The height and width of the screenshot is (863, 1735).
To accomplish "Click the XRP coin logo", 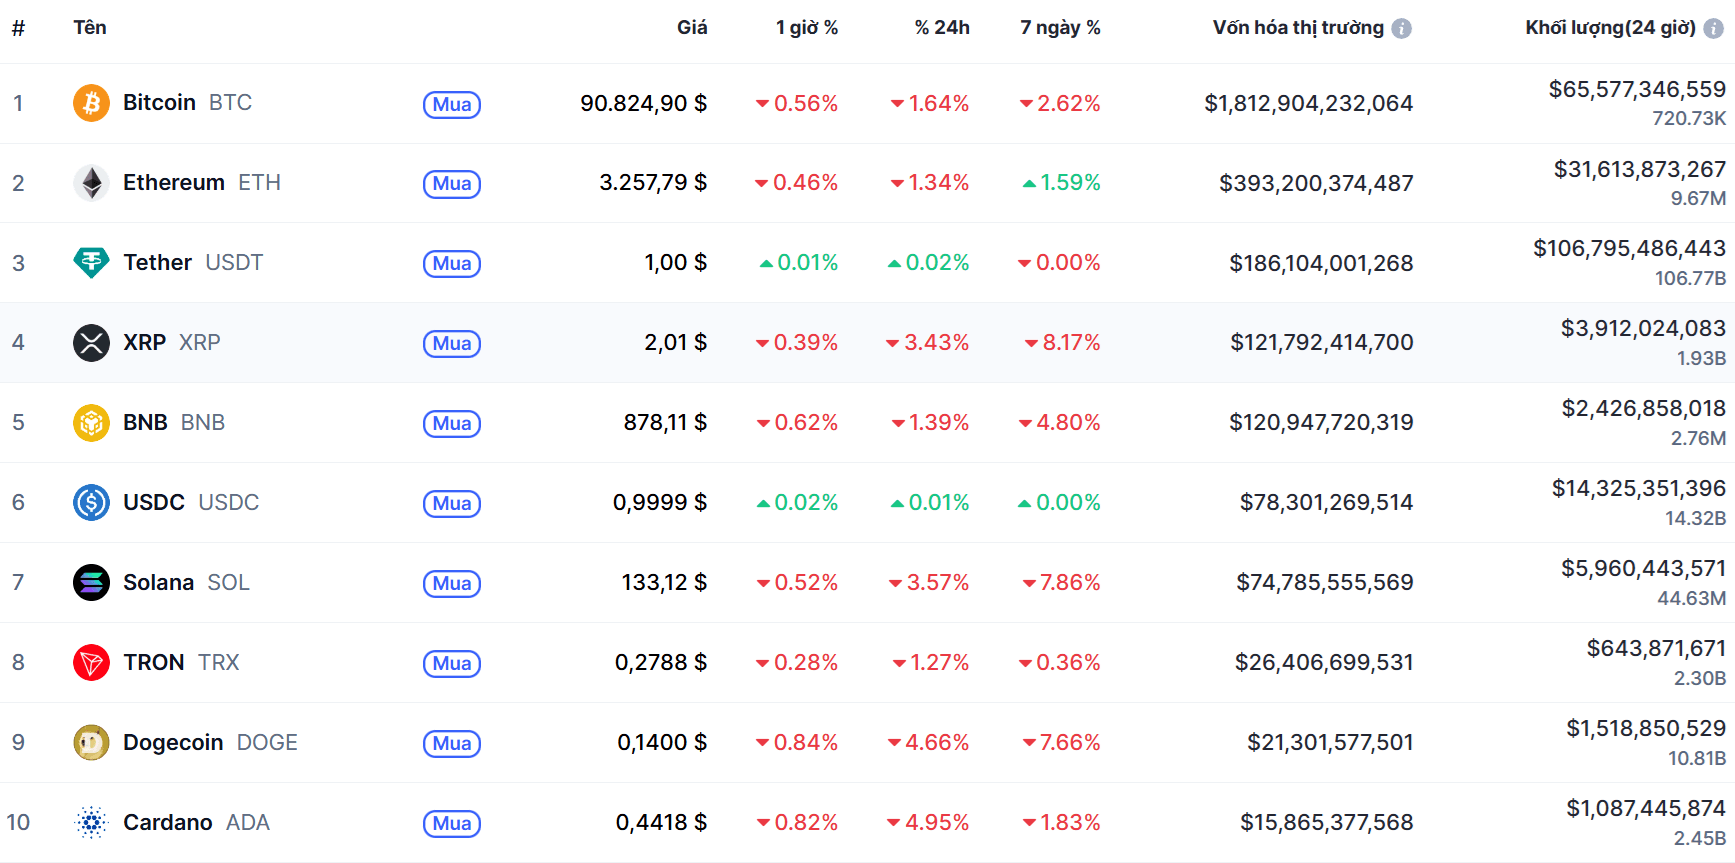I will [x=91, y=343].
